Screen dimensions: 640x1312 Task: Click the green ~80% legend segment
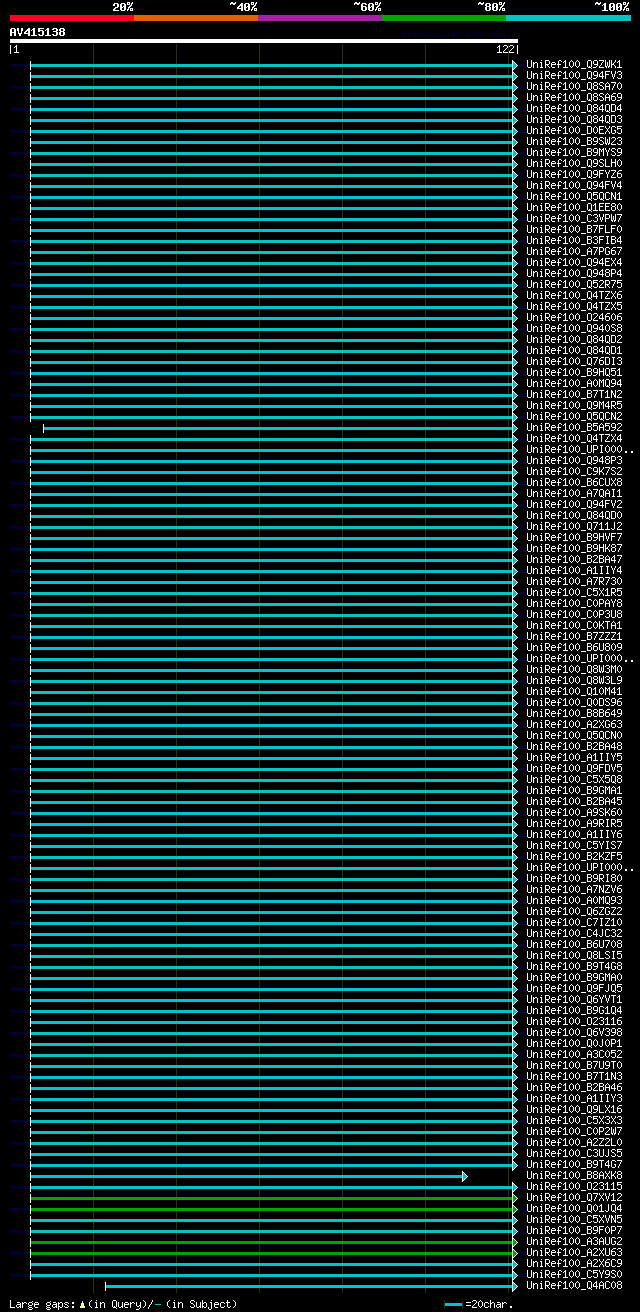pyautogui.click(x=443, y=18)
